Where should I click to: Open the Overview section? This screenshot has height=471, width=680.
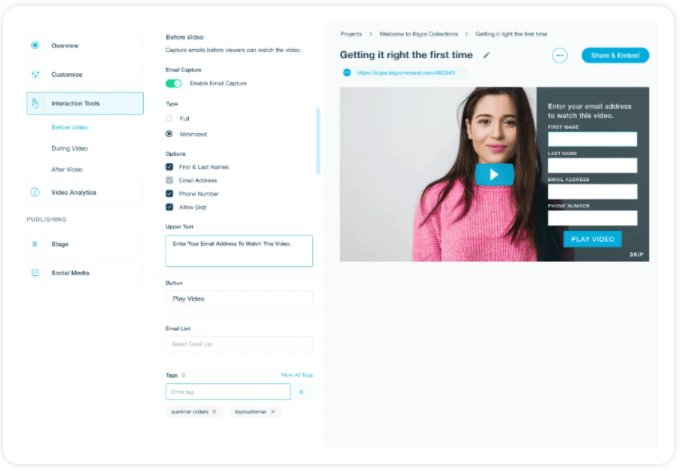85,46
